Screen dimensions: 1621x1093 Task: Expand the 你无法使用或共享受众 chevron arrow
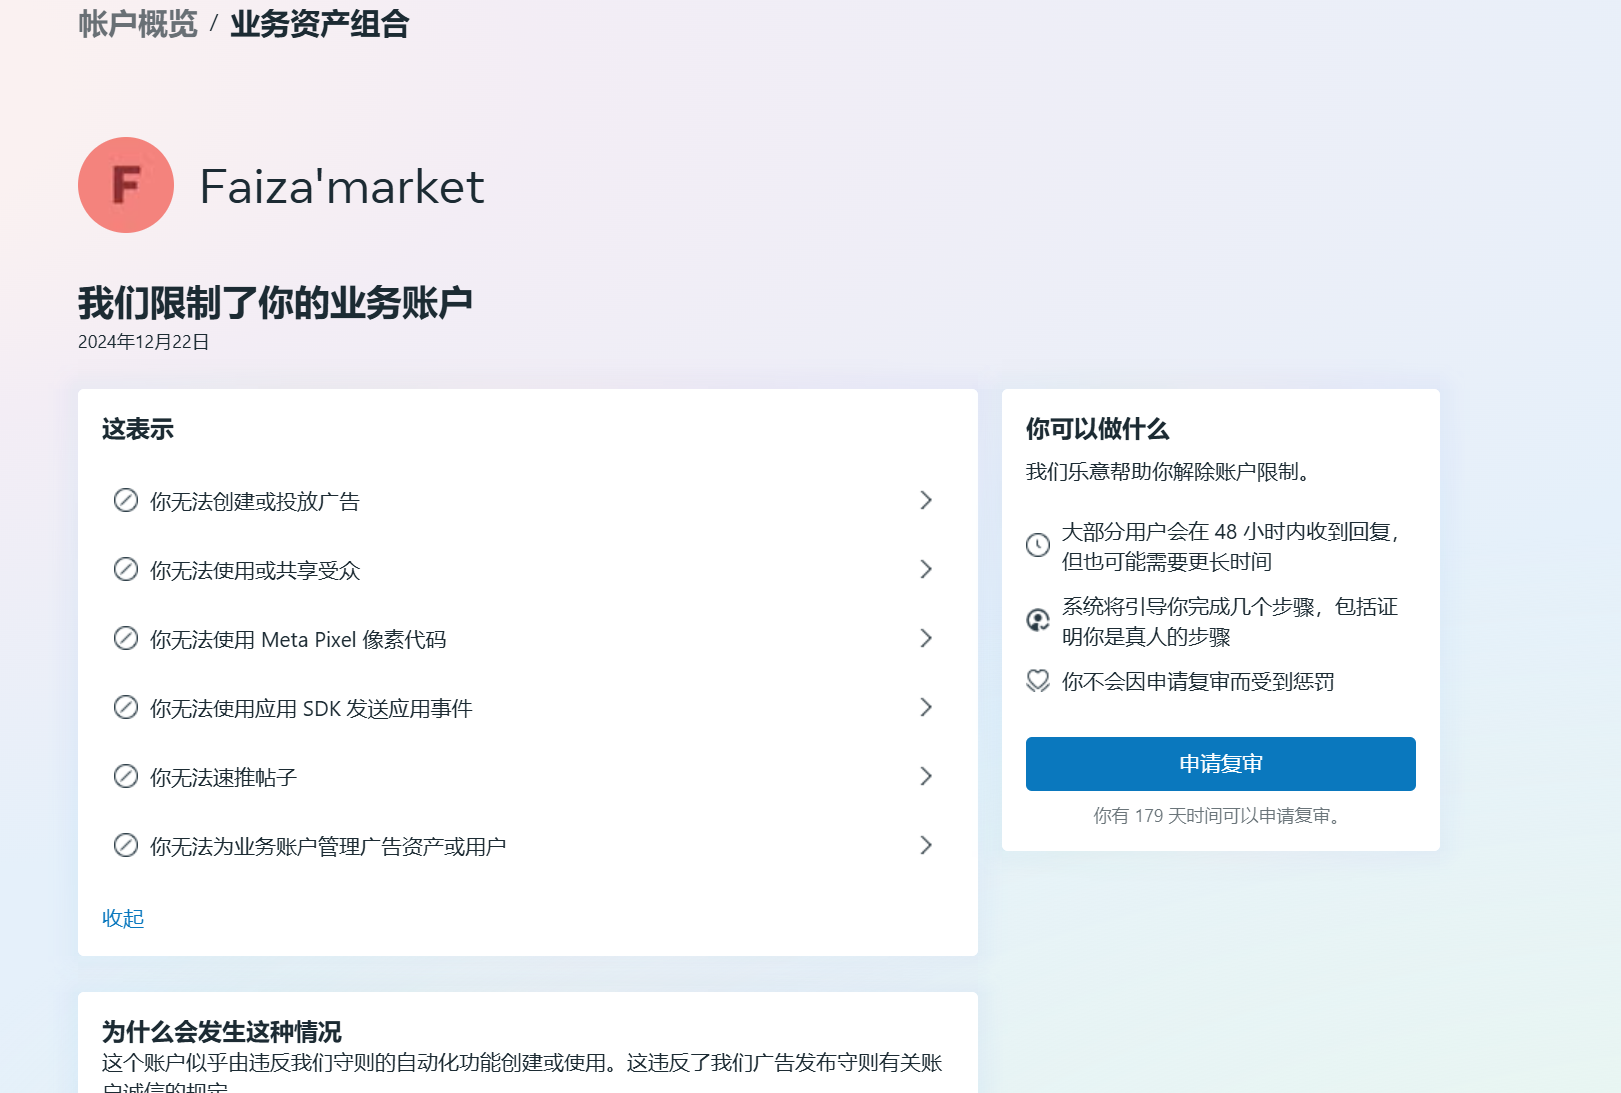pyautogui.click(x=926, y=569)
